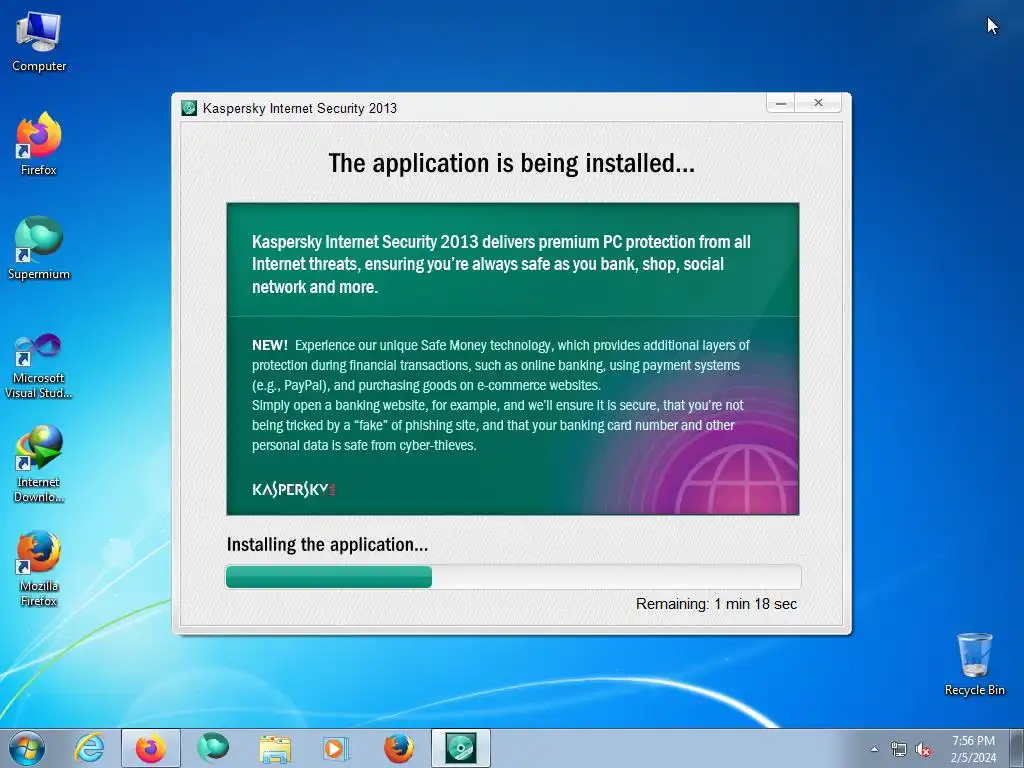The width and height of the screenshot is (1024, 768).
Task: Click the Show desktop strip
Action: [x=1017, y=748]
